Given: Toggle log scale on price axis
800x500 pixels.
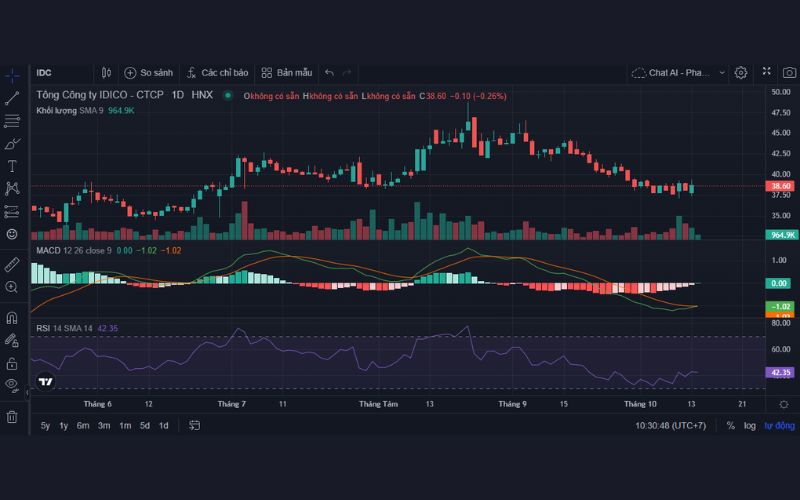Looking at the screenshot, I should [749, 425].
